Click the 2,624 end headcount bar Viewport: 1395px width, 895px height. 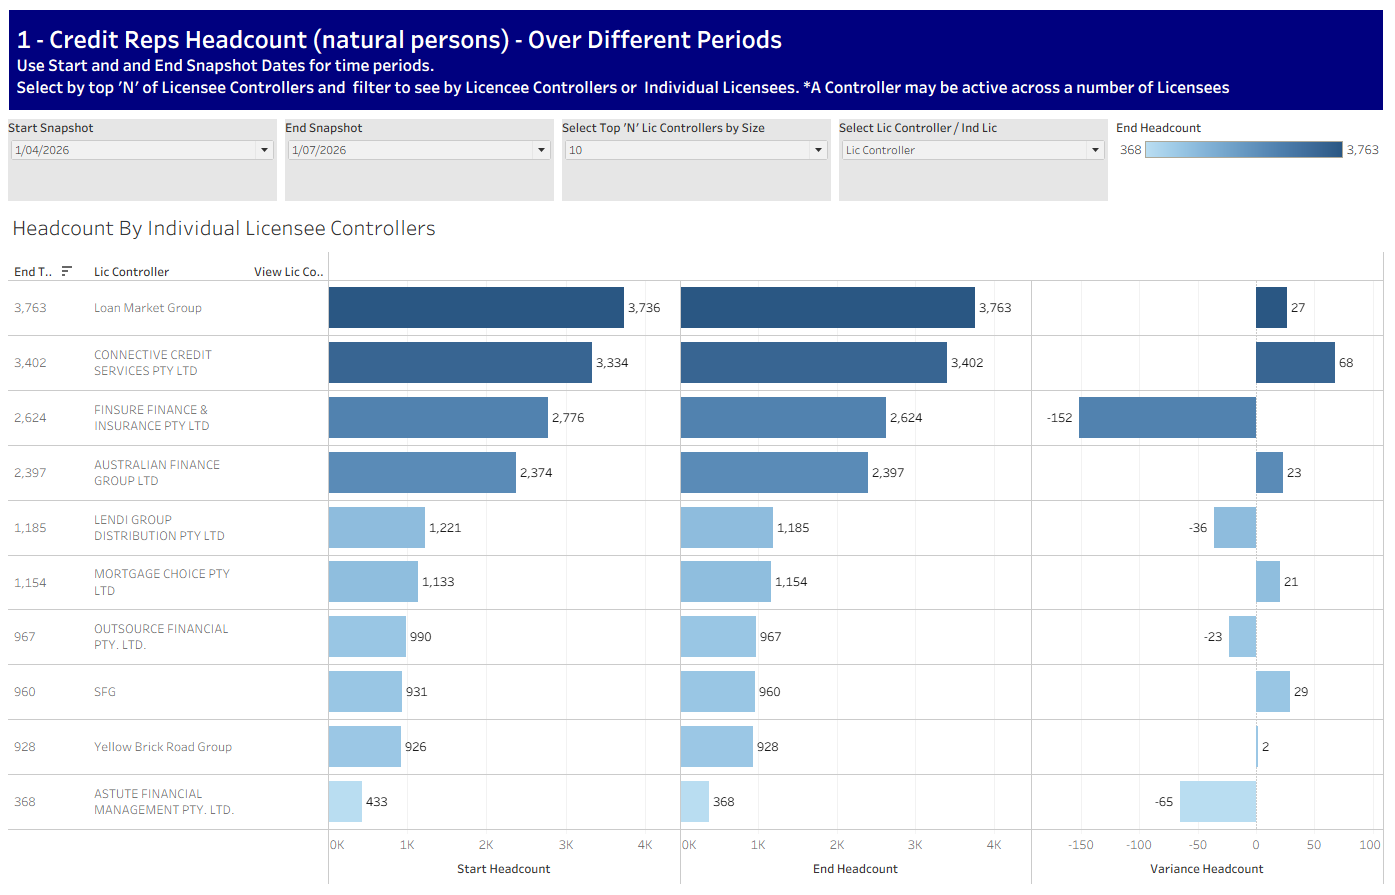[783, 418]
